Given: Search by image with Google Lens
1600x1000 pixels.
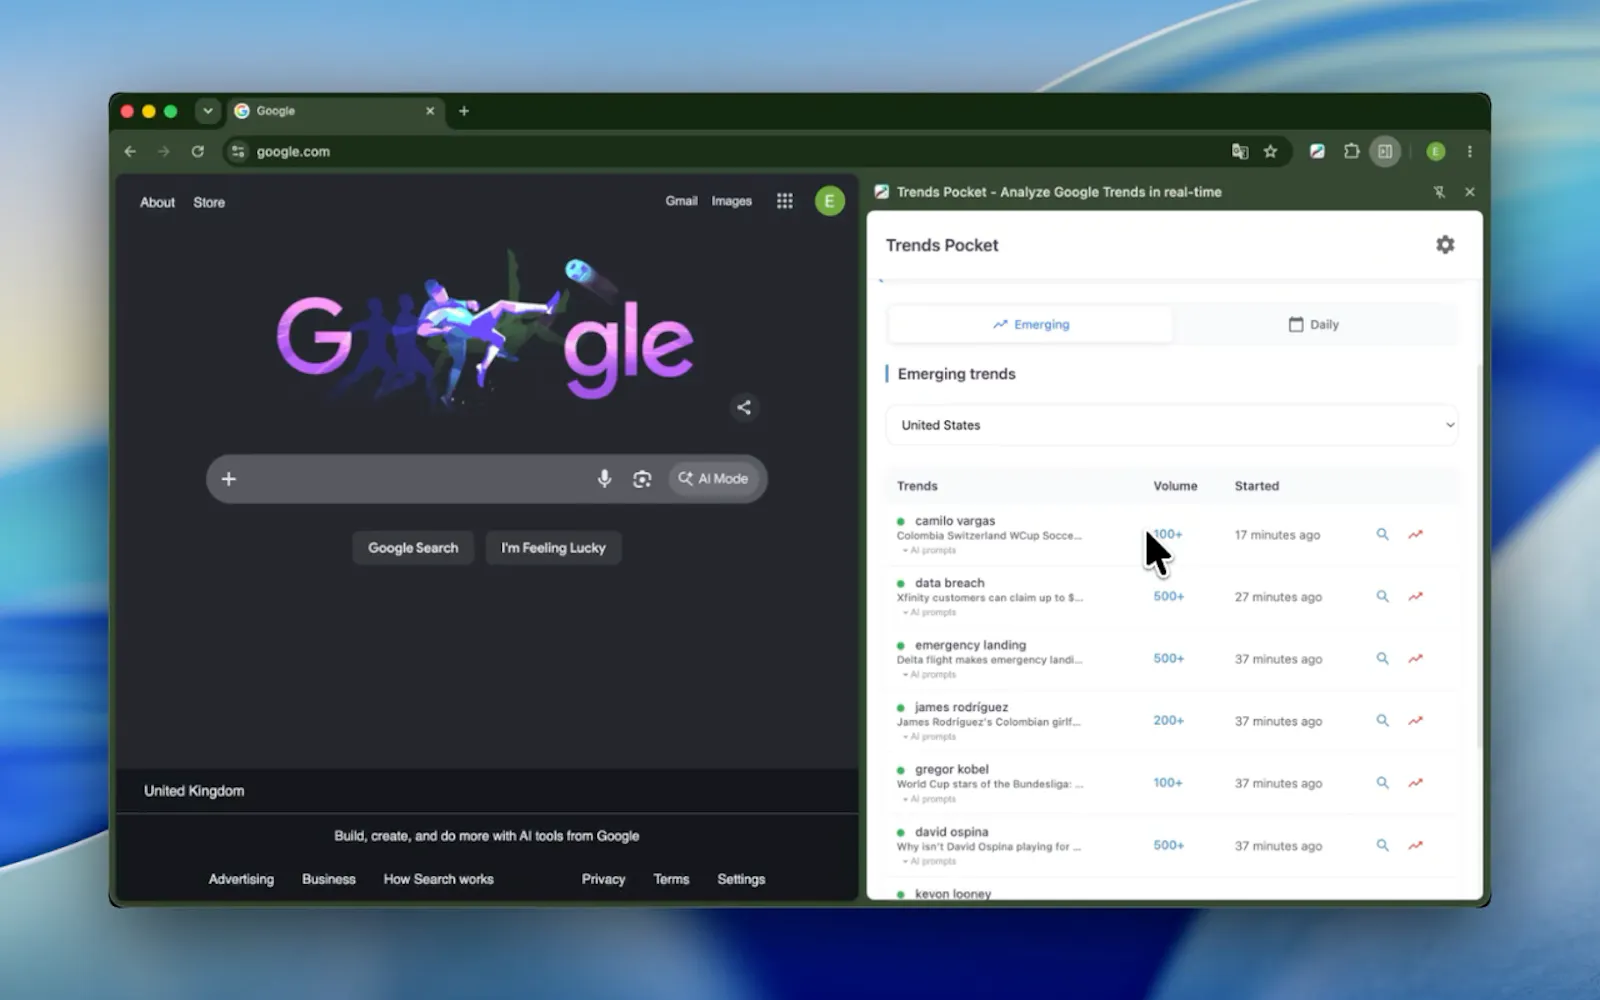Looking at the screenshot, I should pyautogui.click(x=642, y=479).
